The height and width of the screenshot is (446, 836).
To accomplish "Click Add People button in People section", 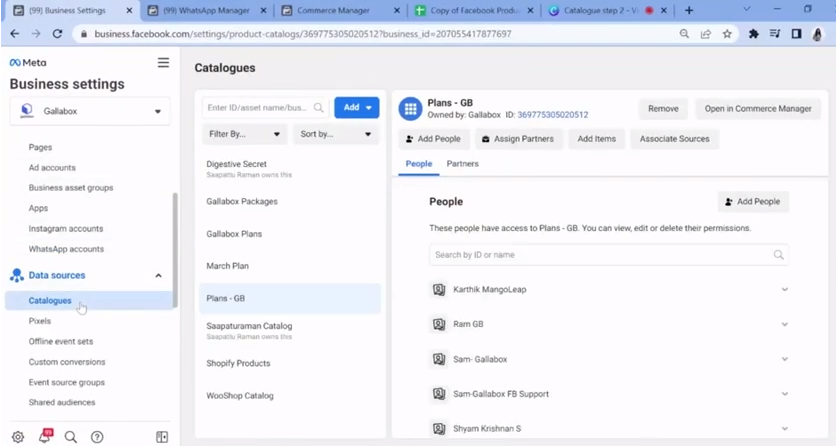I will point(753,201).
